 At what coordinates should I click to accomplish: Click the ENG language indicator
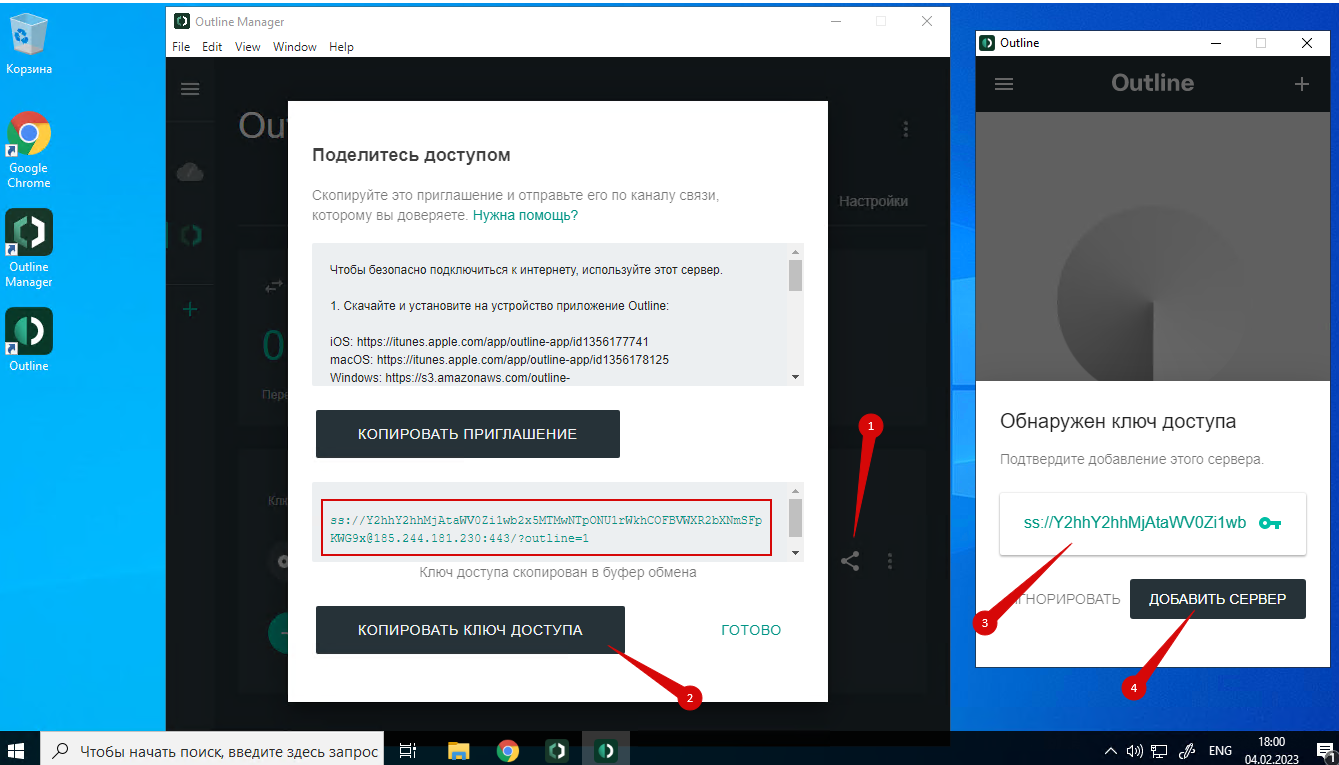1220,750
